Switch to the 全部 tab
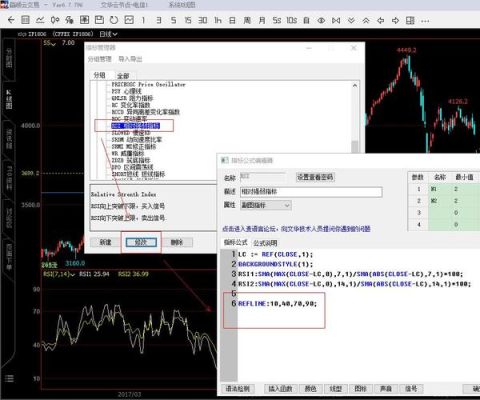 [123, 76]
